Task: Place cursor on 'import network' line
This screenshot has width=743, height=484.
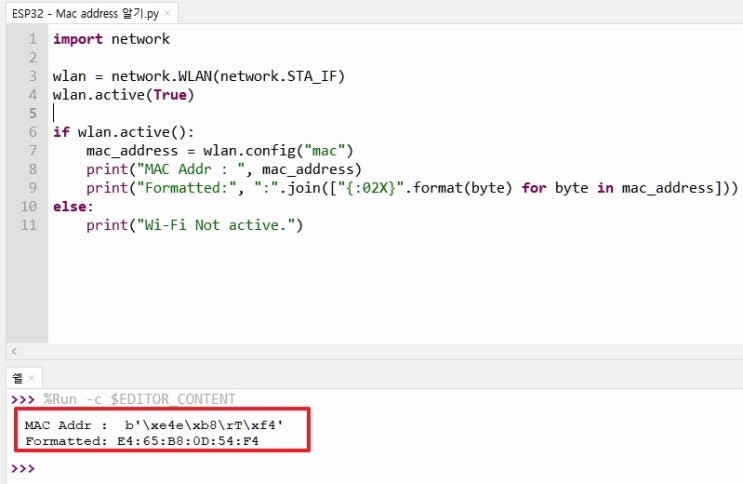Action: (x=111, y=39)
